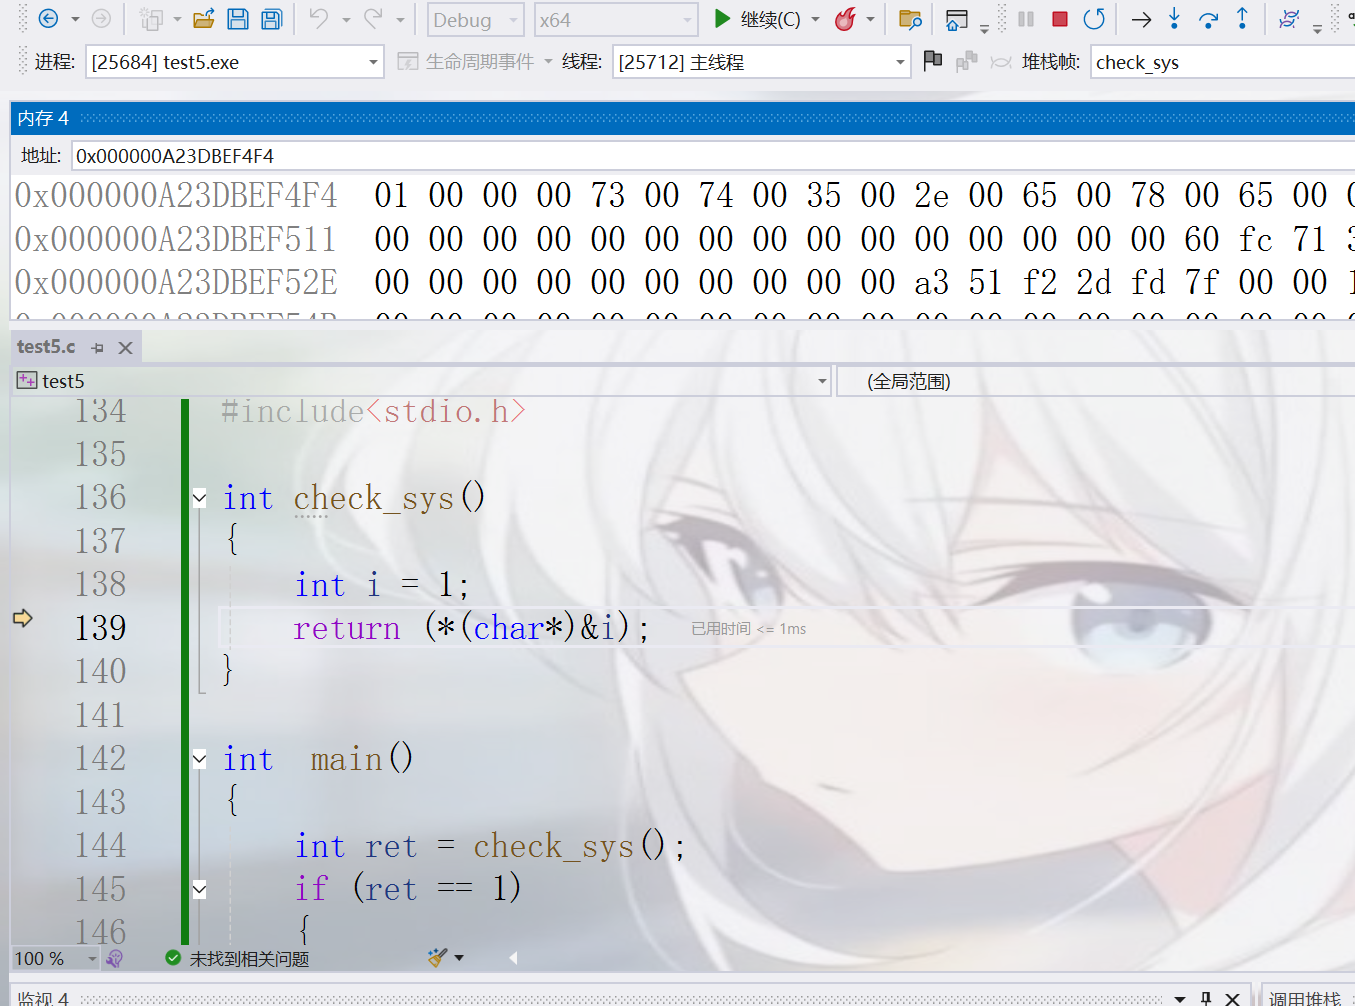Click the no-issues-found green check icon

tap(173, 958)
